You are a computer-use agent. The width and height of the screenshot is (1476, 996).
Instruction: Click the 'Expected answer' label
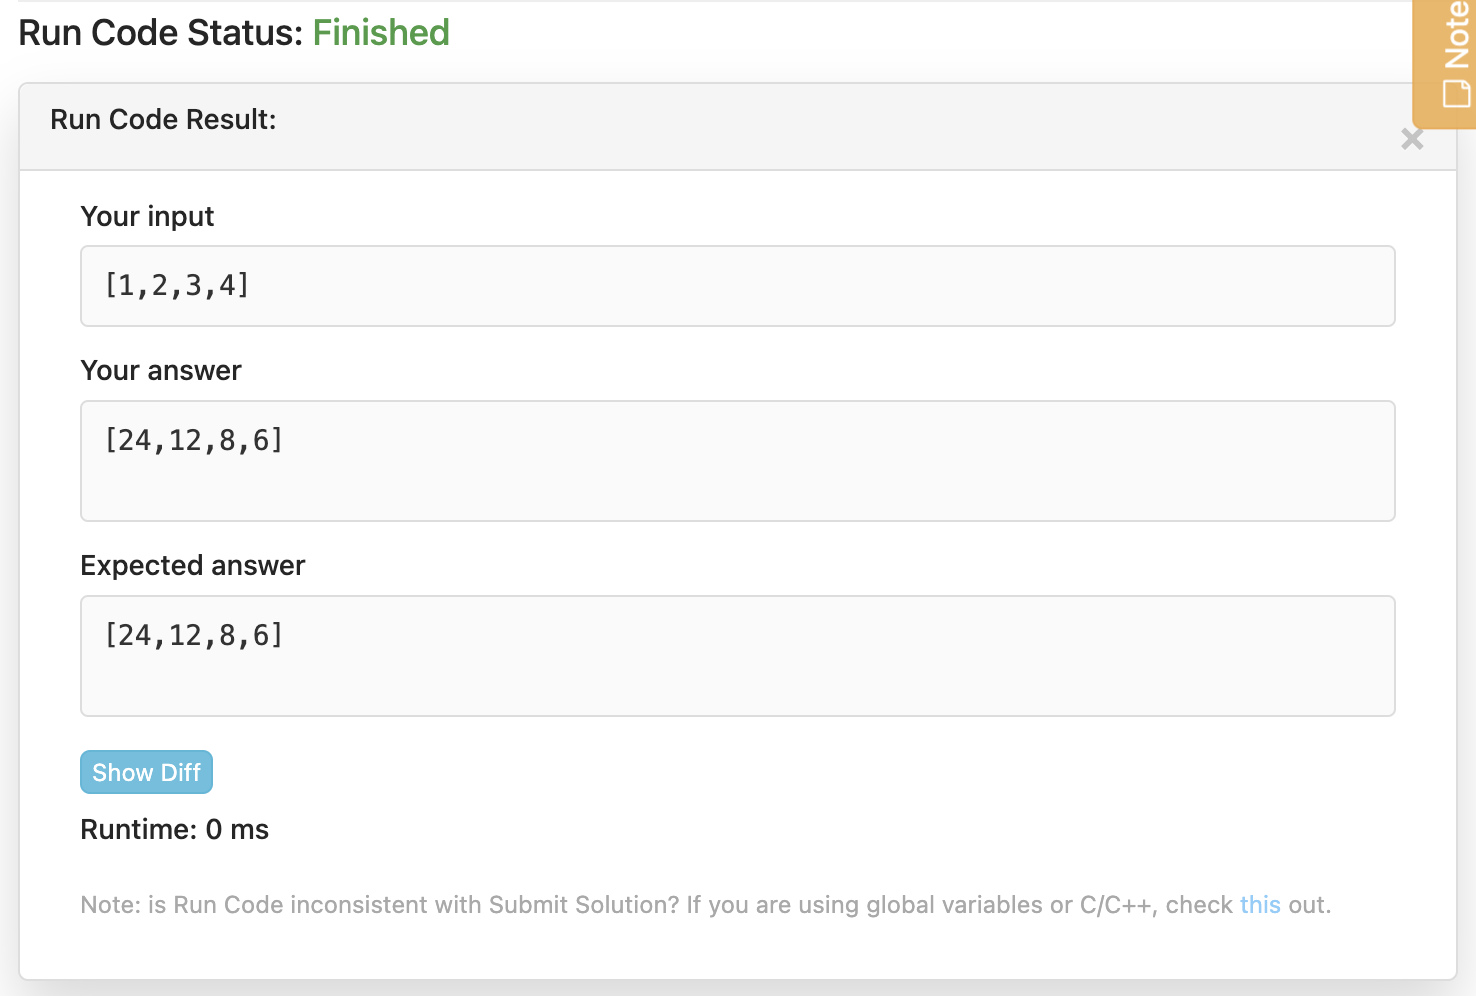(x=193, y=566)
